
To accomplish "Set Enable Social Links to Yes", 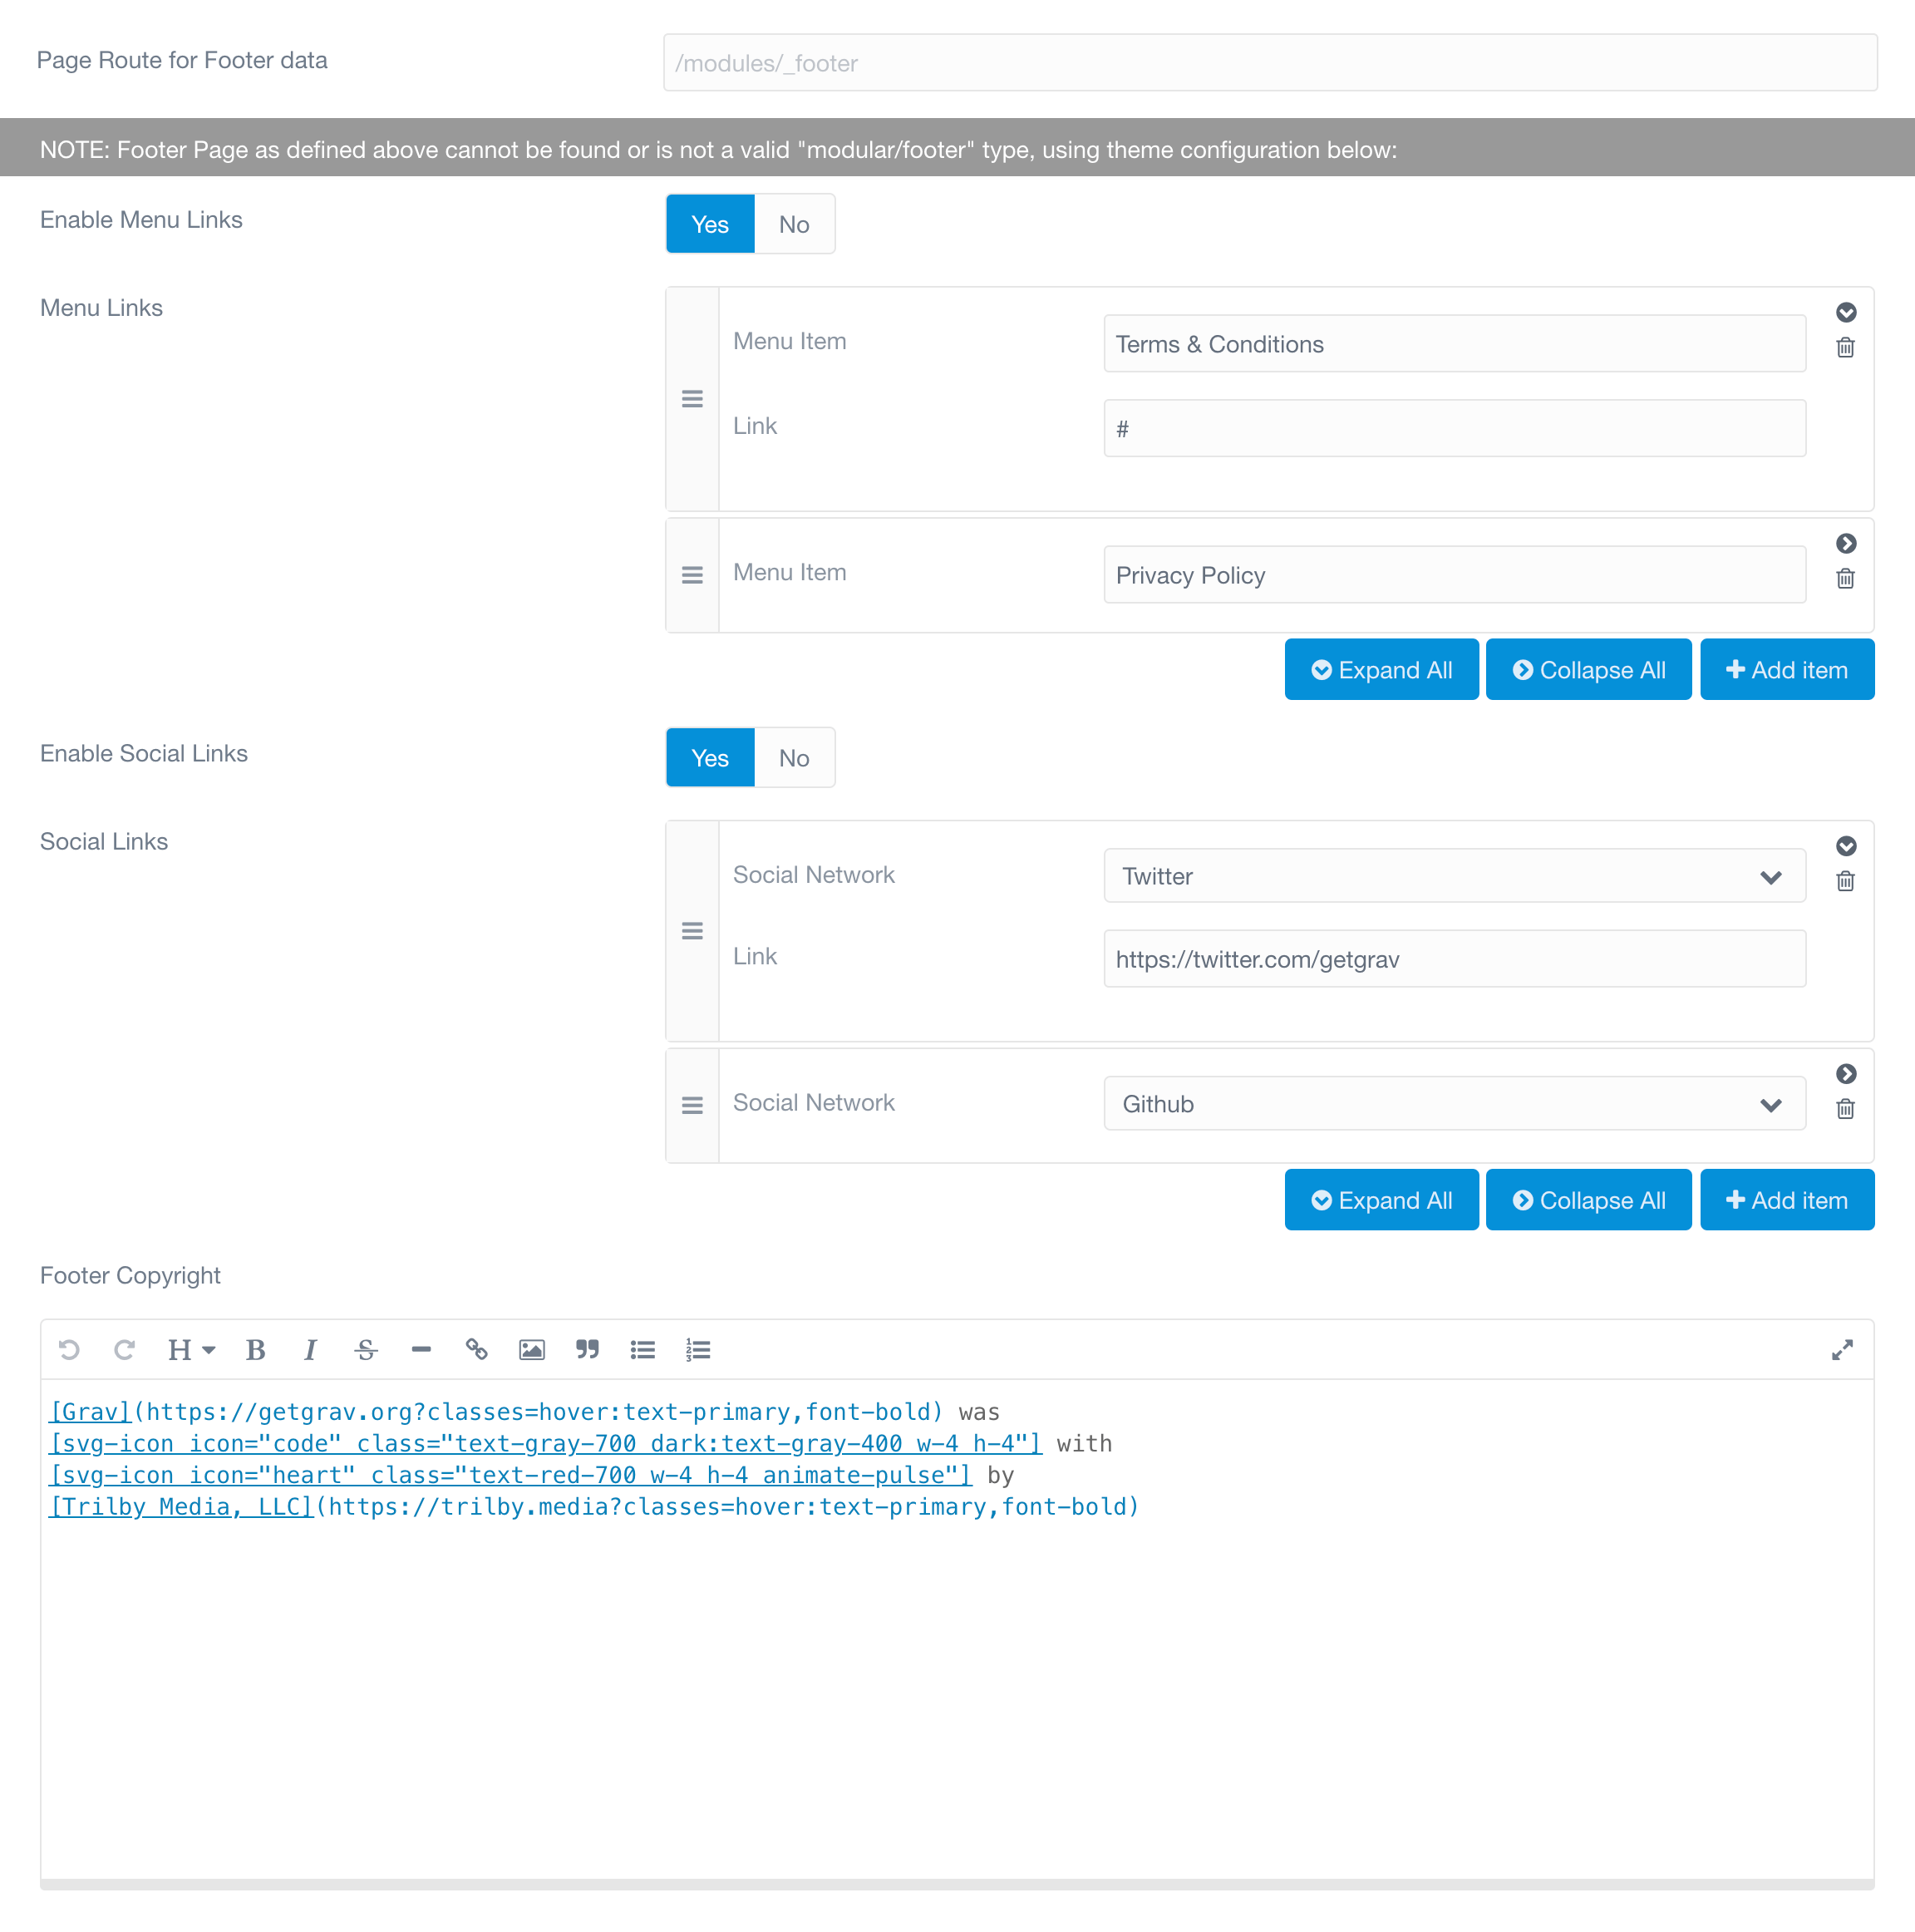I will [710, 758].
